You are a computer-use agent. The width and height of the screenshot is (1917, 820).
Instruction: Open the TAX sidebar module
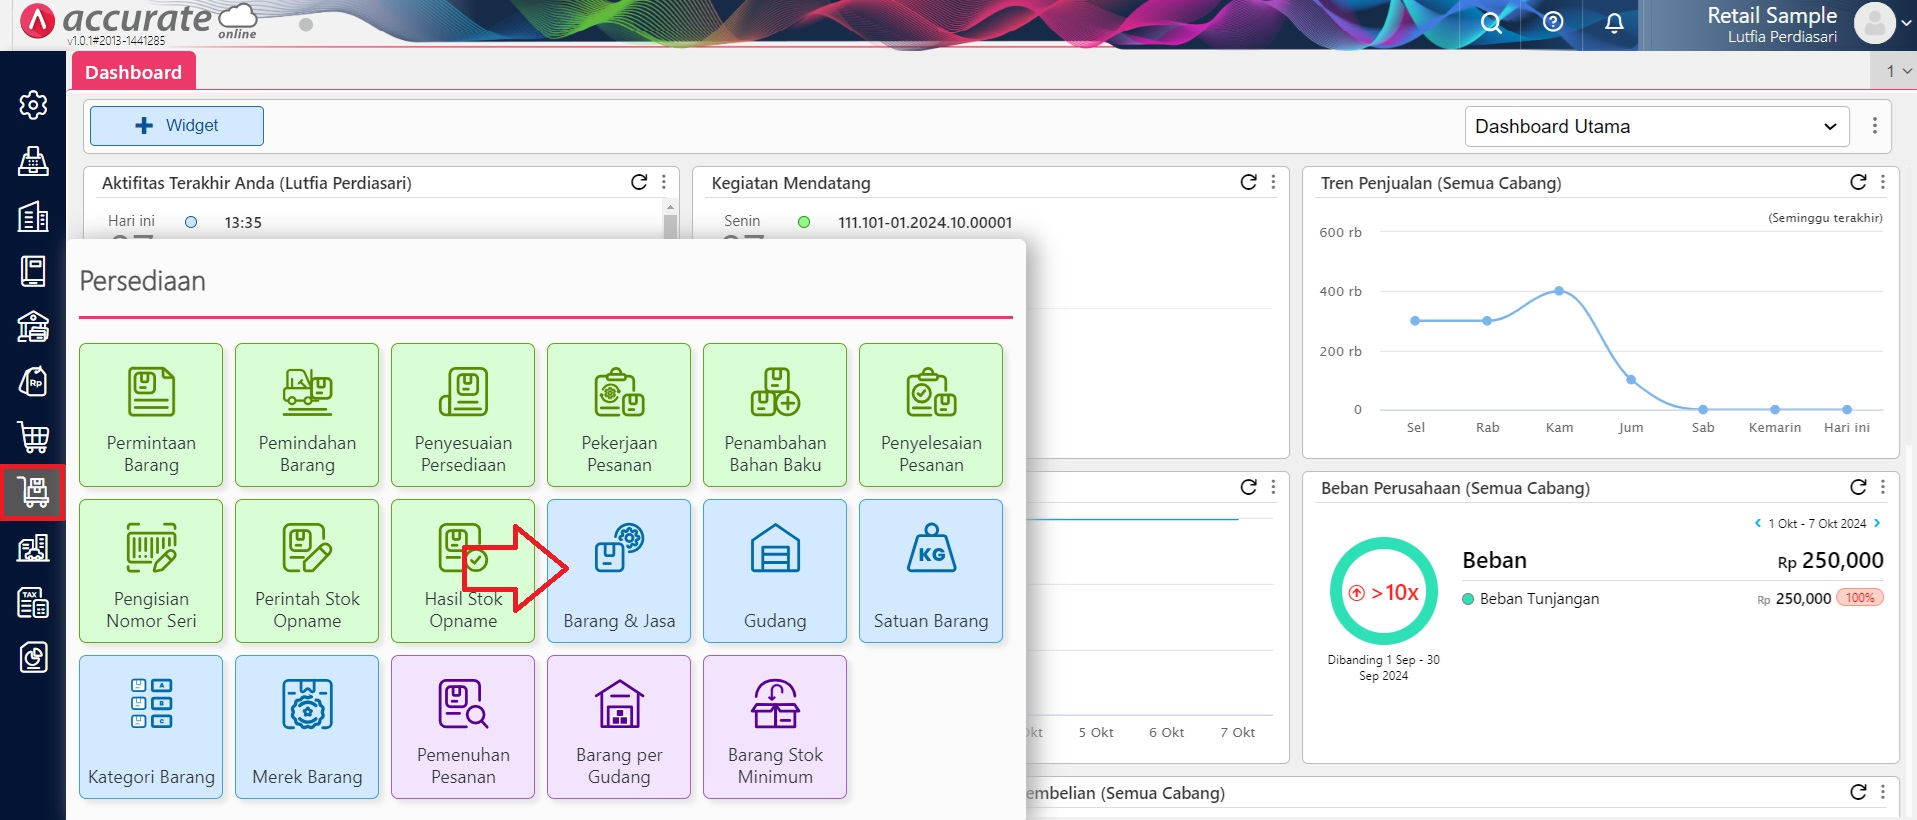tap(33, 603)
